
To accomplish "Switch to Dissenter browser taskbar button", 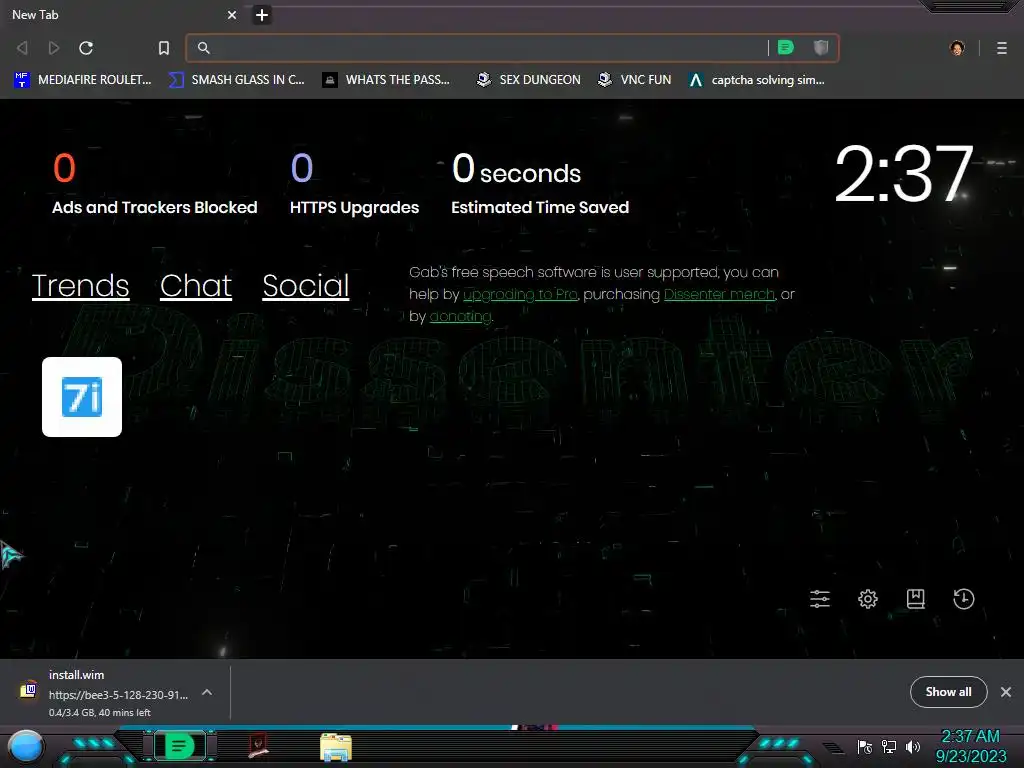I will (x=180, y=746).
